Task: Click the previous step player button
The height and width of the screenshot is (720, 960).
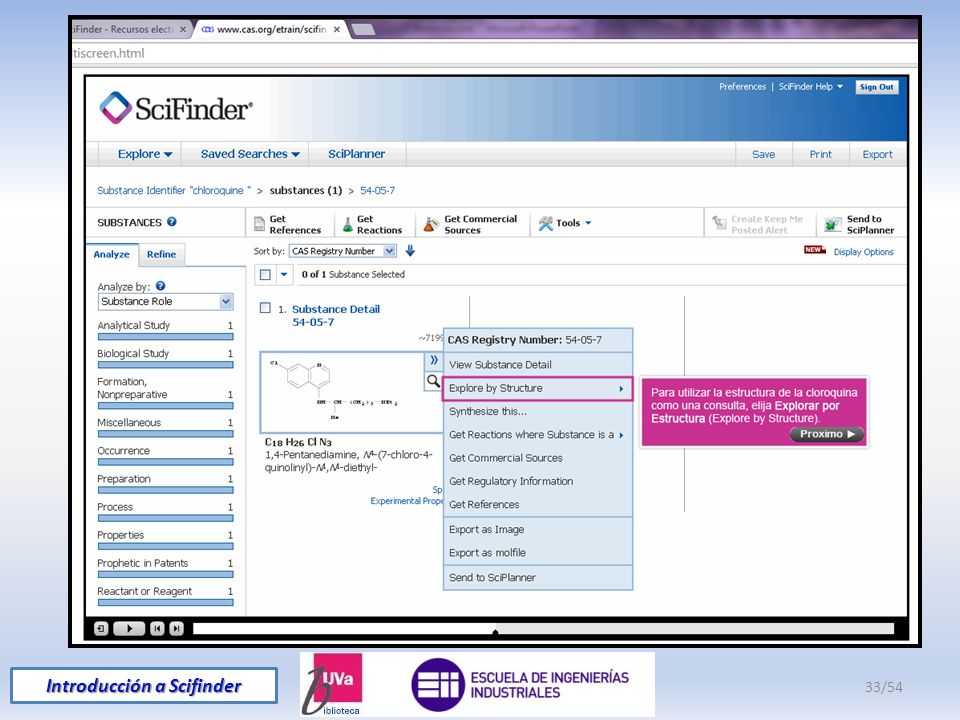Action: [x=157, y=628]
